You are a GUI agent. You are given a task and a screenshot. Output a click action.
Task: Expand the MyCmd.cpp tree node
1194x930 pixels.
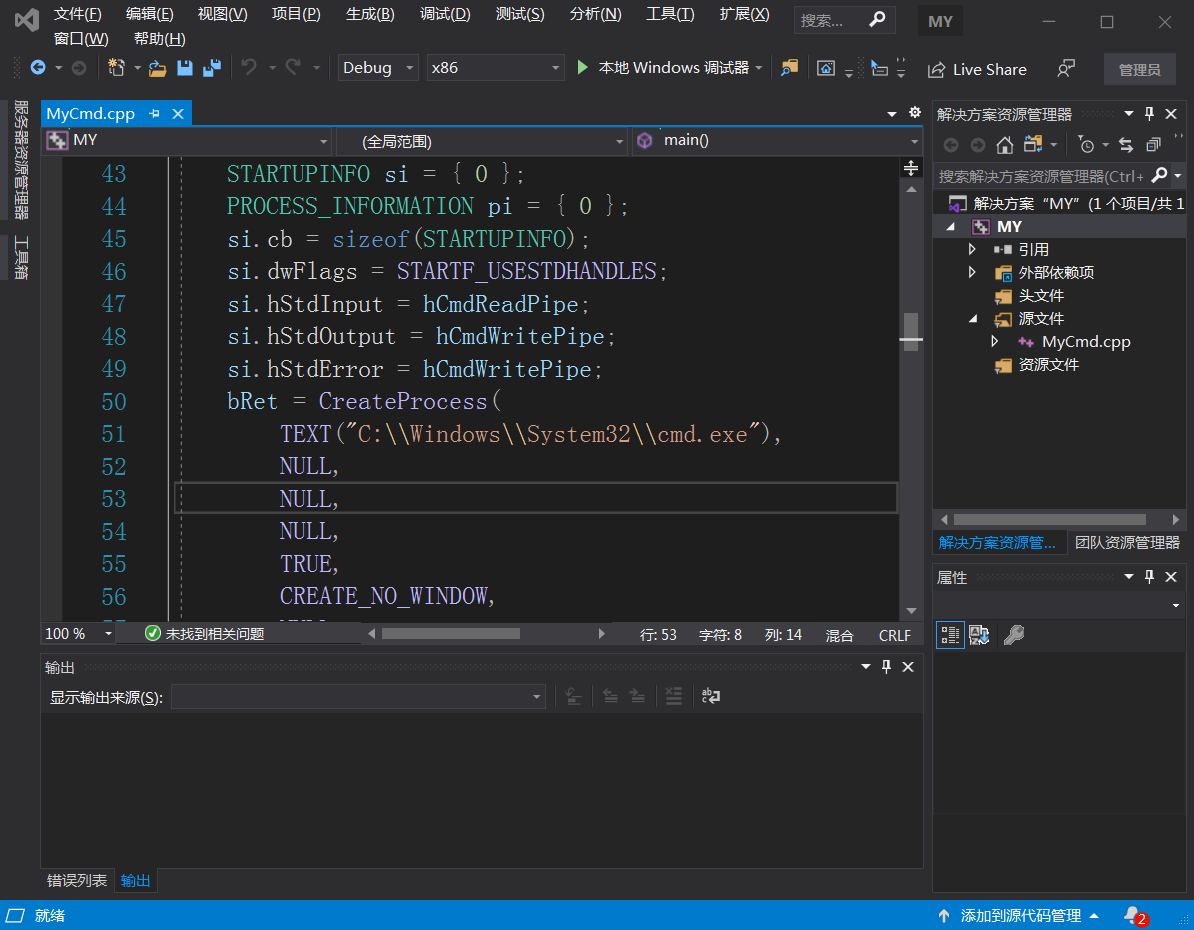click(x=994, y=341)
